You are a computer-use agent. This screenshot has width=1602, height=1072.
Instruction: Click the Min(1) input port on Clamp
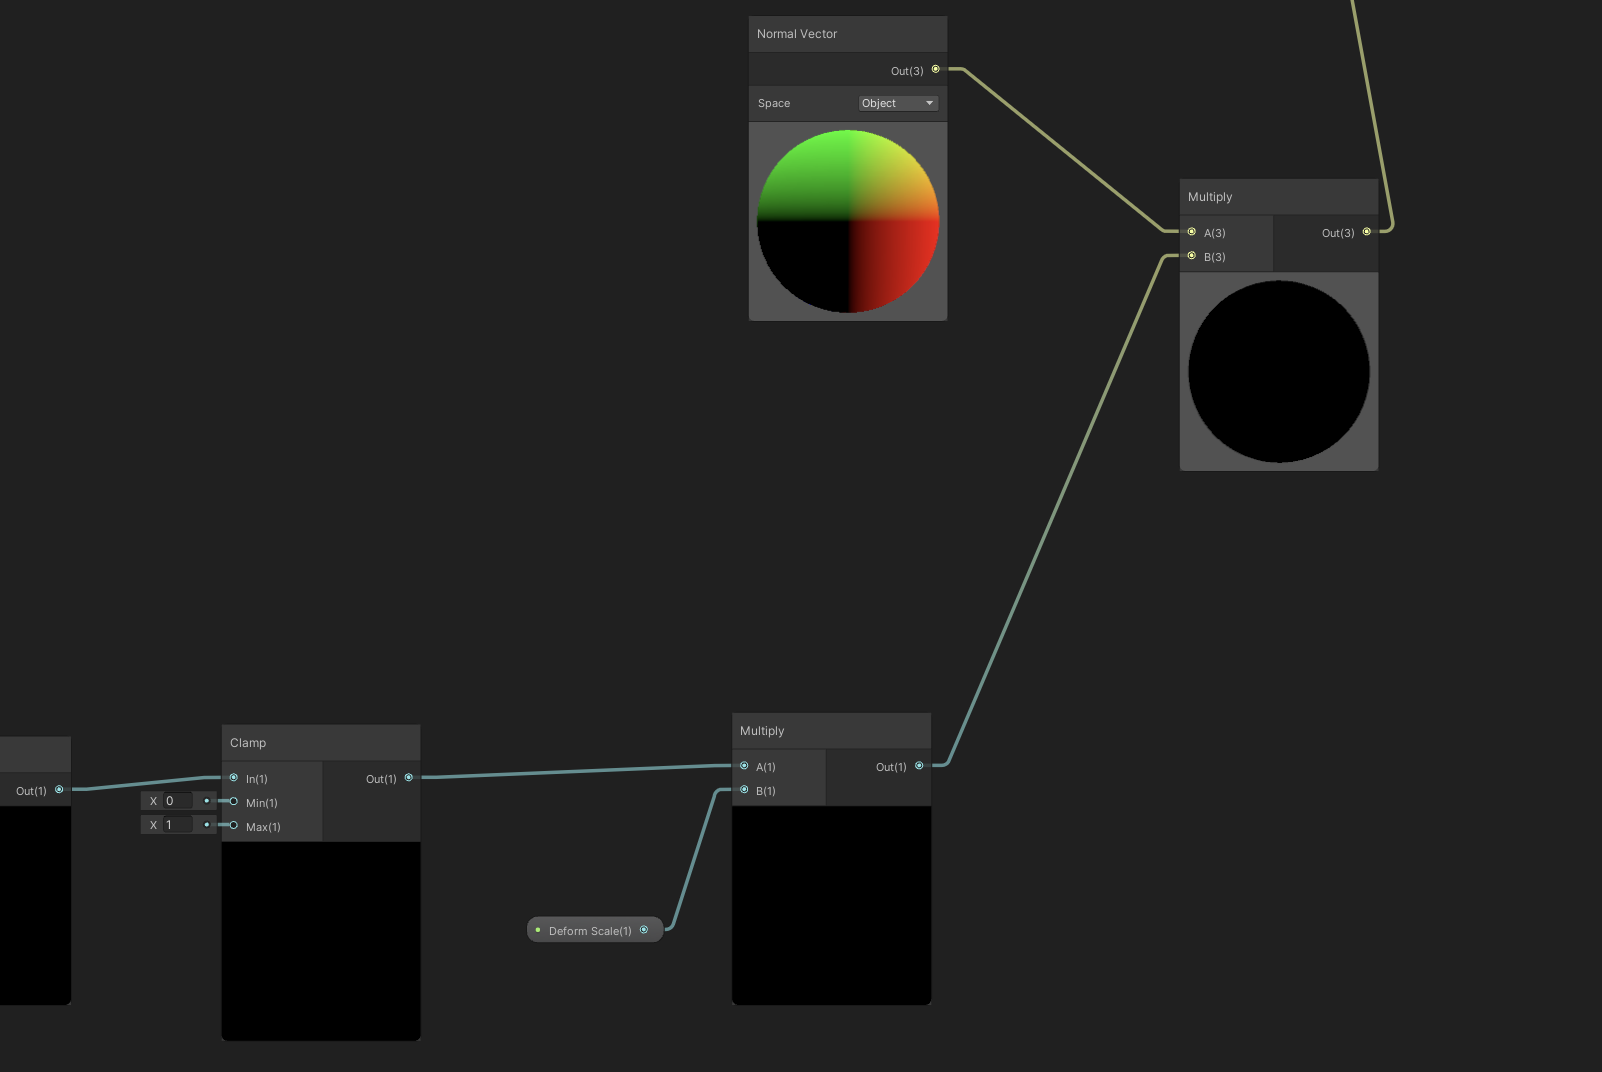tap(234, 801)
